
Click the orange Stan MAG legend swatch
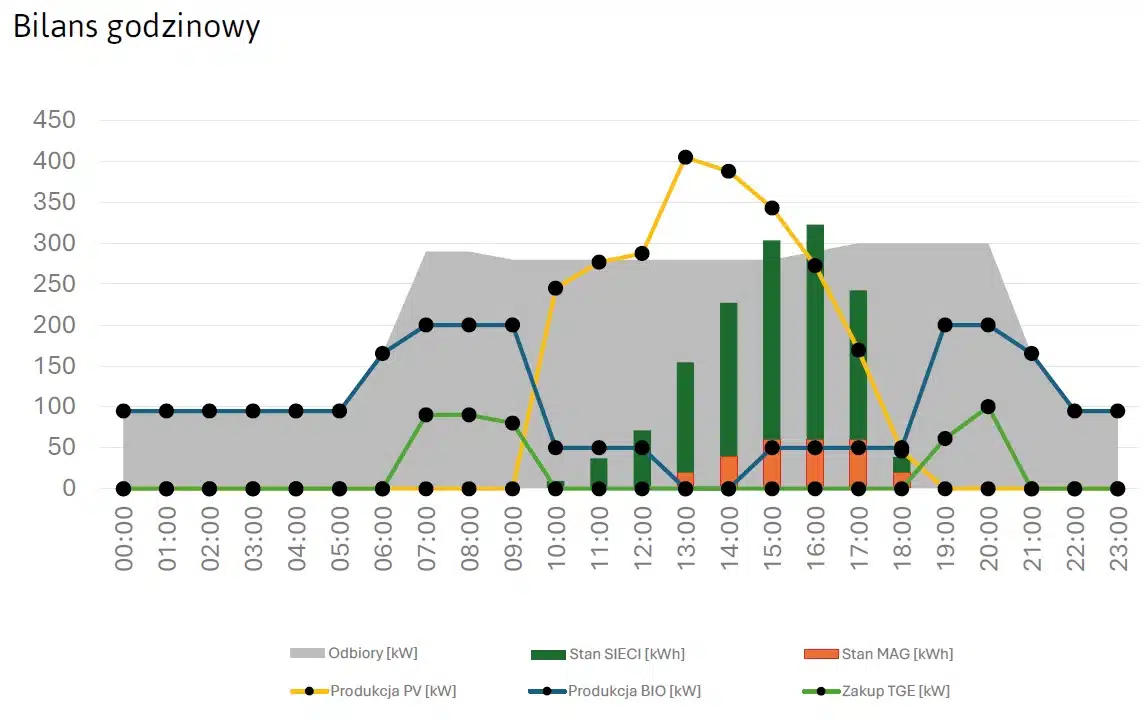coord(821,655)
